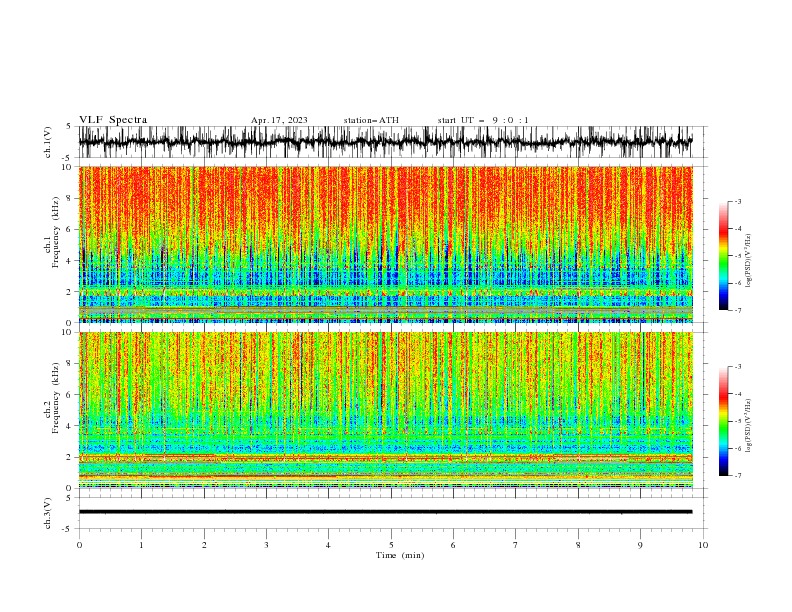Image resolution: width=792 pixels, height=612 pixels.
Task: Click the "log(PSD)(V²/Hz)" label beside ch.2 color bar
Action: [748, 426]
